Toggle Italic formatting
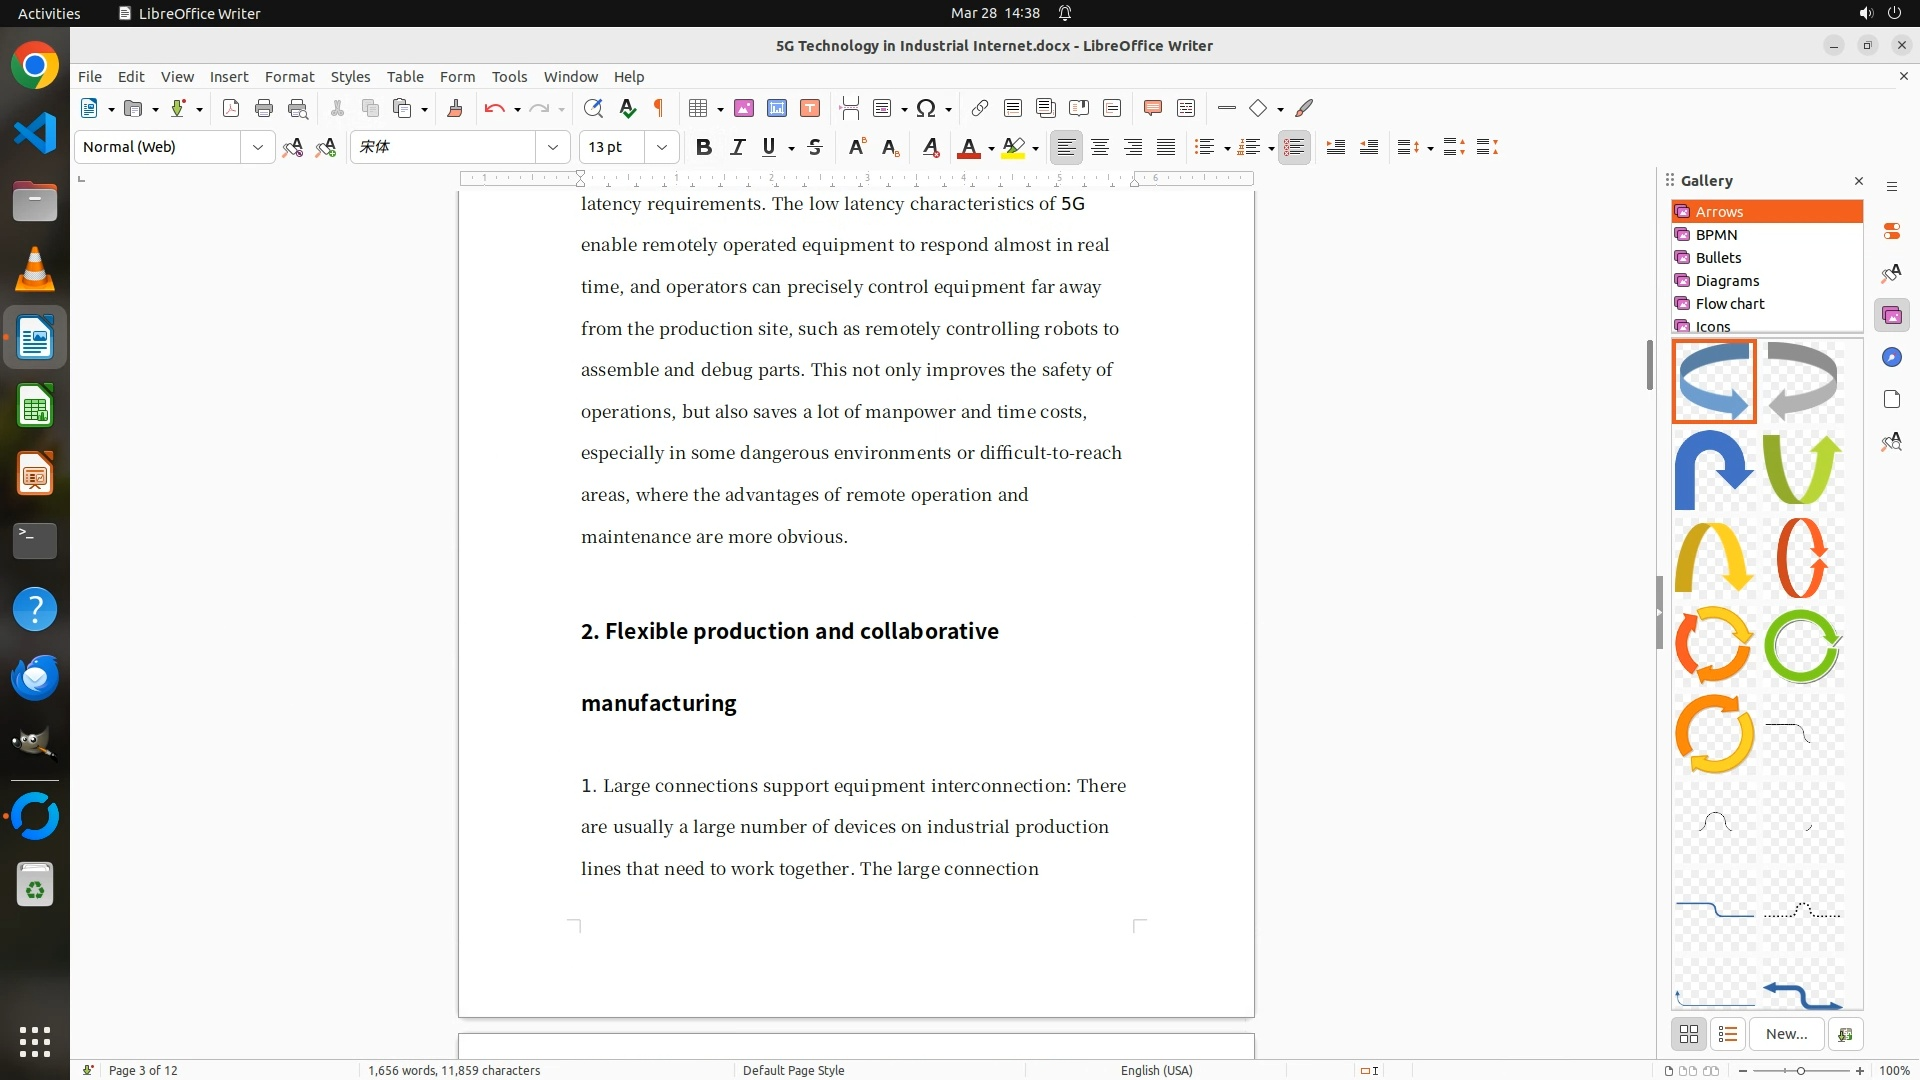The height and width of the screenshot is (1080, 1920). (737, 147)
